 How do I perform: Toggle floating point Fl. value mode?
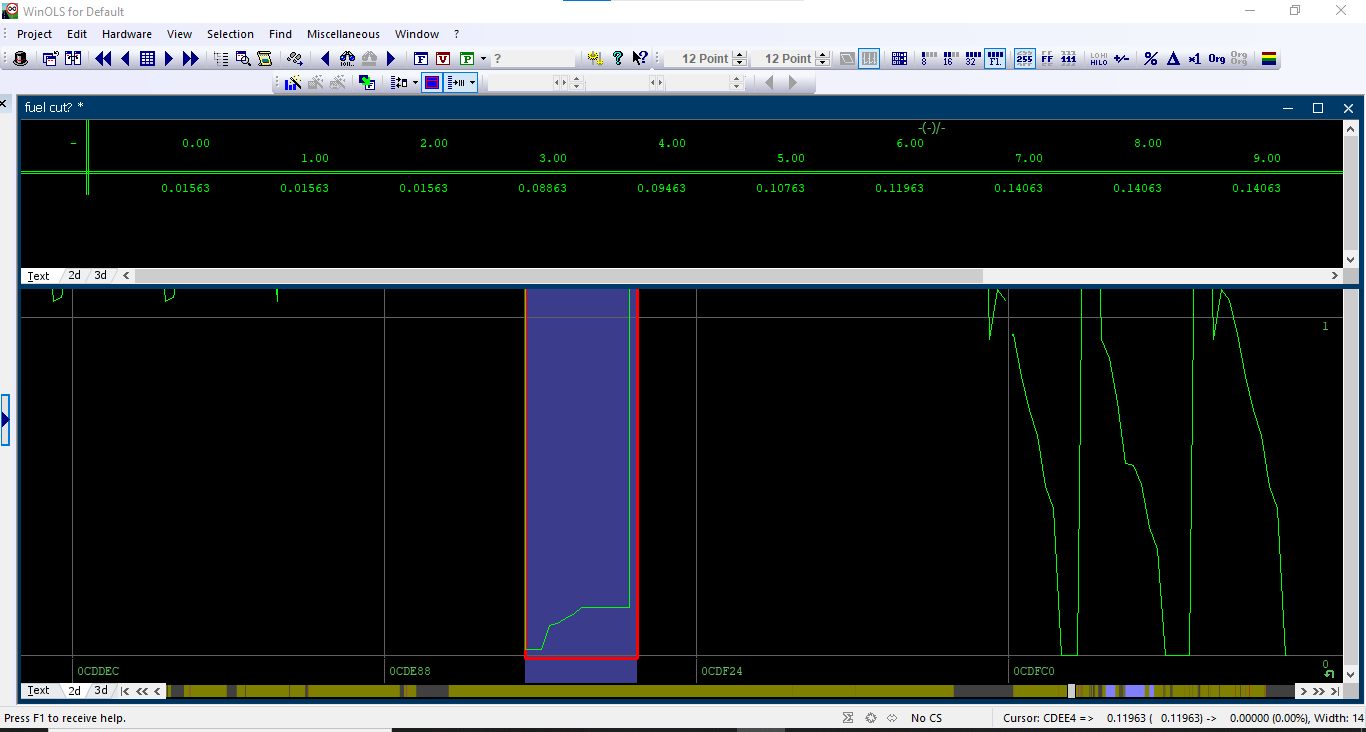tap(995, 59)
